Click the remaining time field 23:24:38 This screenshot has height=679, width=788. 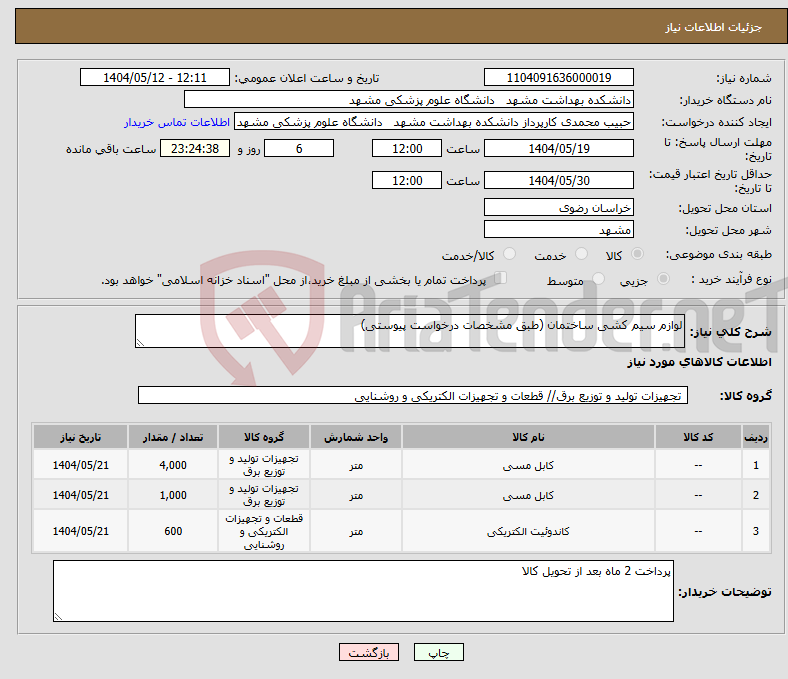point(195,148)
